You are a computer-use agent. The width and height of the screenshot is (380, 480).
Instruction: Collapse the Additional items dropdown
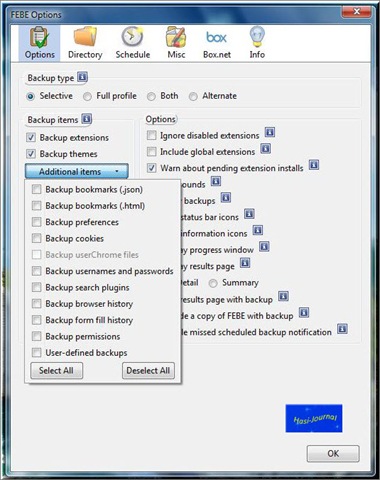[76, 172]
